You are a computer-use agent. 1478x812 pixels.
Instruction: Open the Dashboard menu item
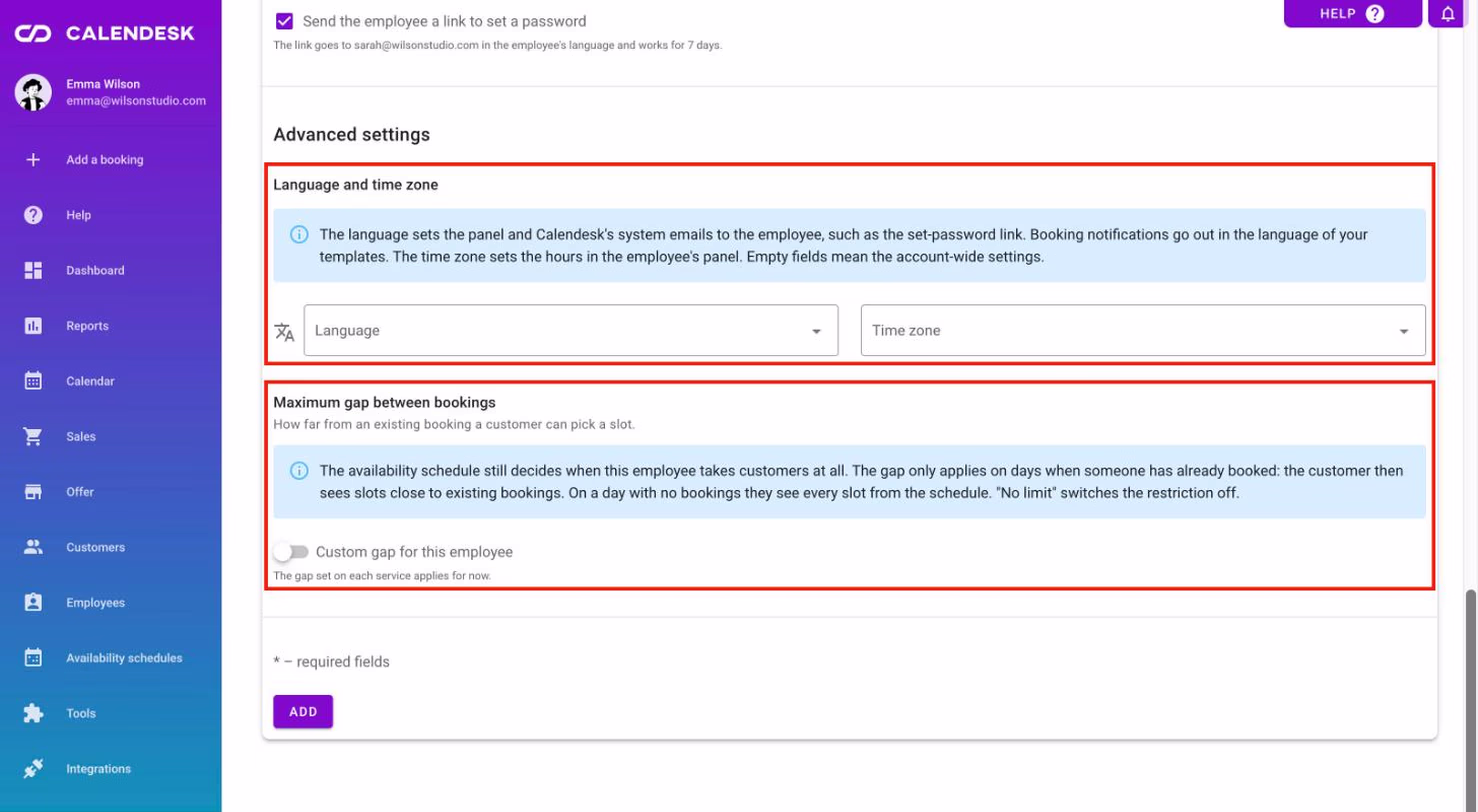pos(95,270)
